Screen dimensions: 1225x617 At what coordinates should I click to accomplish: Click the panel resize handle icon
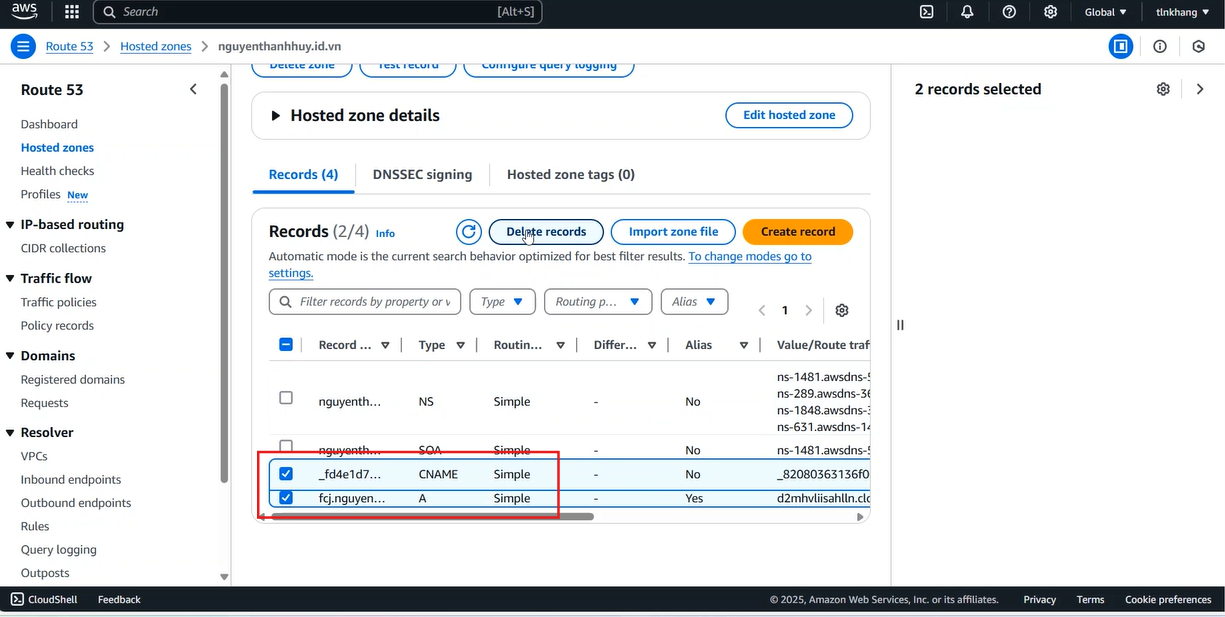(900, 325)
